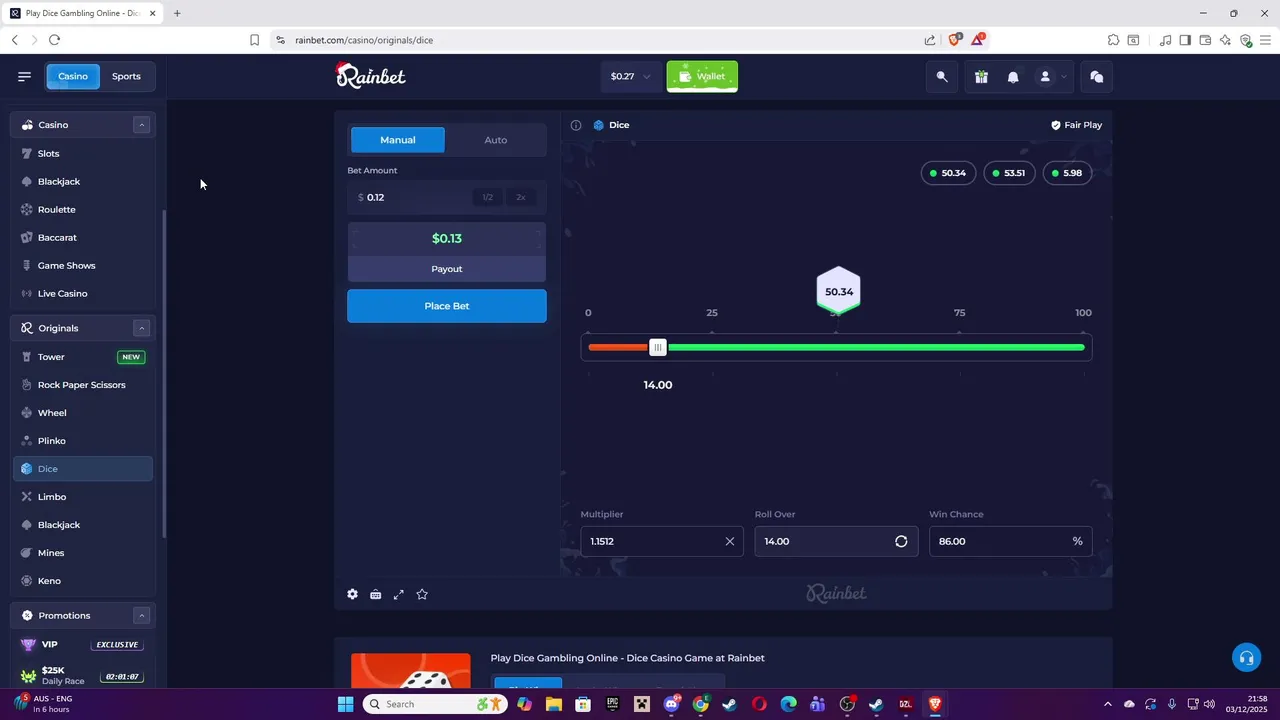This screenshot has height=720, width=1280.
Task: Click the share page icon
Action: (930, 40)
